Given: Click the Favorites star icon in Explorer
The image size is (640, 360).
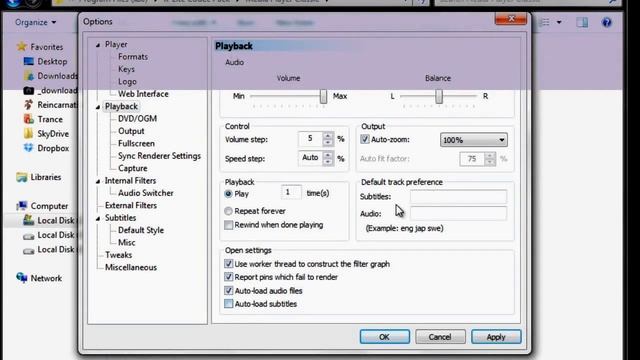Looking at the screenshot, I should pos(22,47).
